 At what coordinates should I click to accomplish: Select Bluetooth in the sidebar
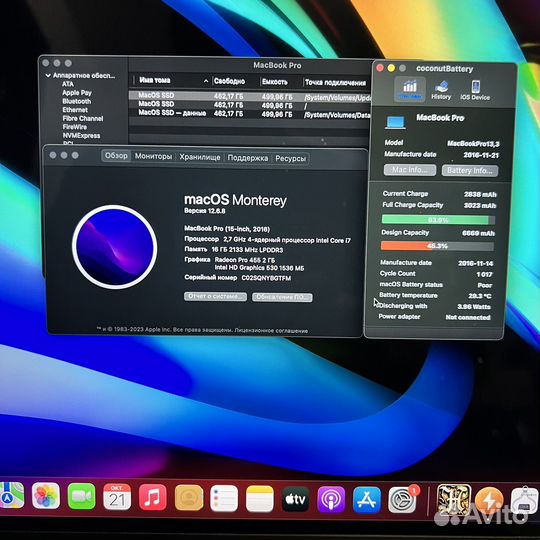click(77, 101)
